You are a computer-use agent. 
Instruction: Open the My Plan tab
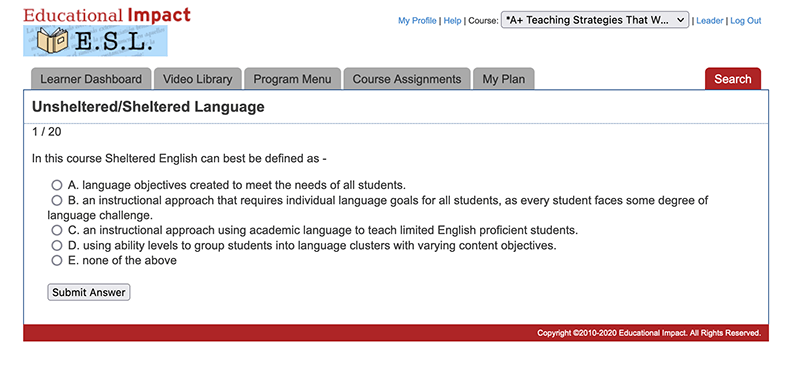coord(504,79)
